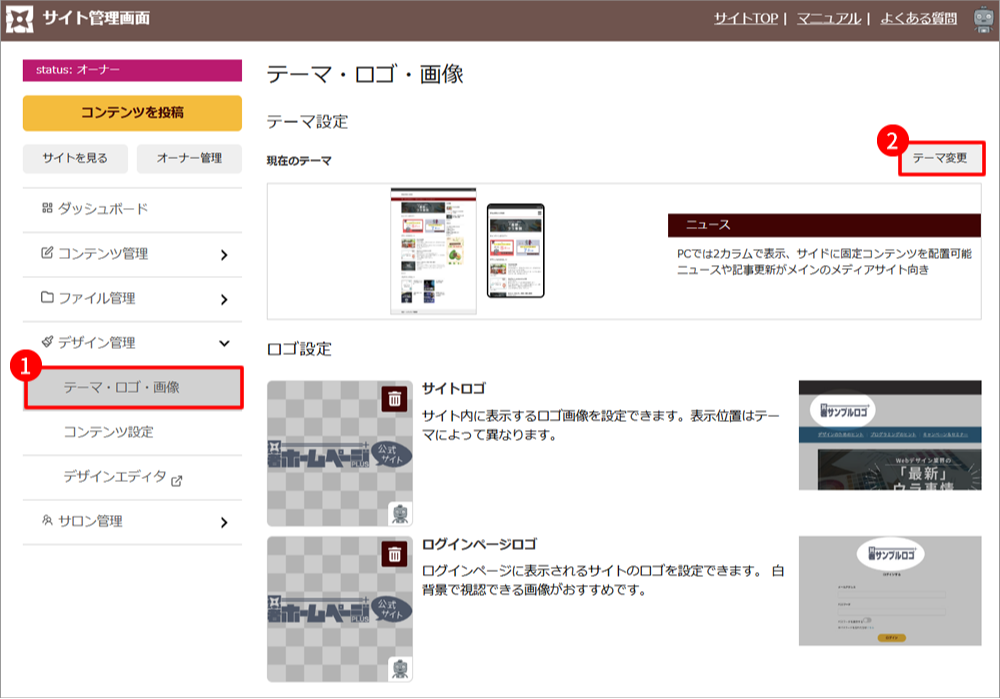1000x699 pixels.
Task: Expand the ファイル管理 menu
Action: click(x=132, y=298)
